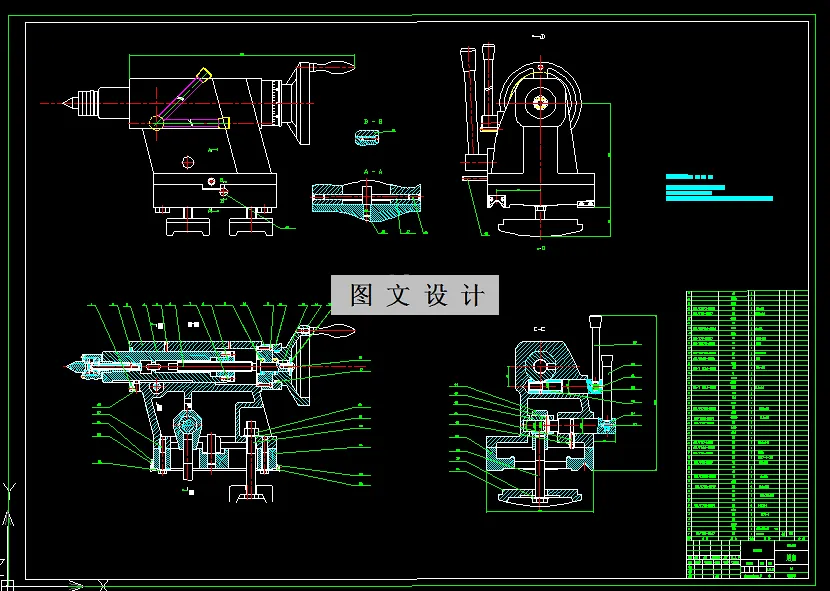The image size is (830, 591).
Task: Click the C-C section view label
Action: pos(539,329)
